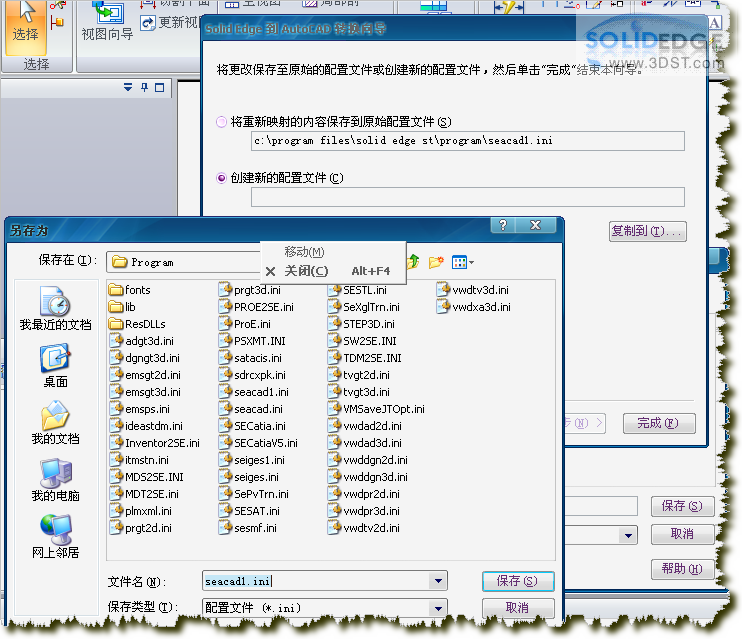742x639 pixels.
Task: Pin the side panel with pushpin icon
Action: click(x=144, y=87)
